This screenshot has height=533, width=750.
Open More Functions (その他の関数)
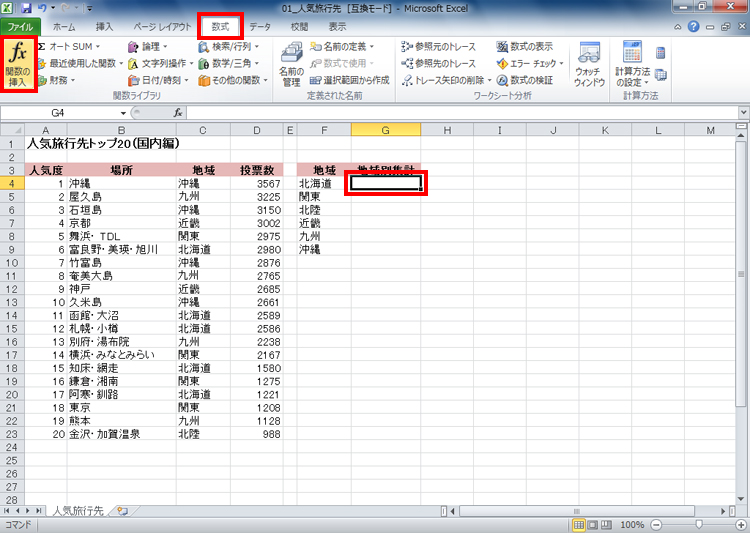[233, 80]
